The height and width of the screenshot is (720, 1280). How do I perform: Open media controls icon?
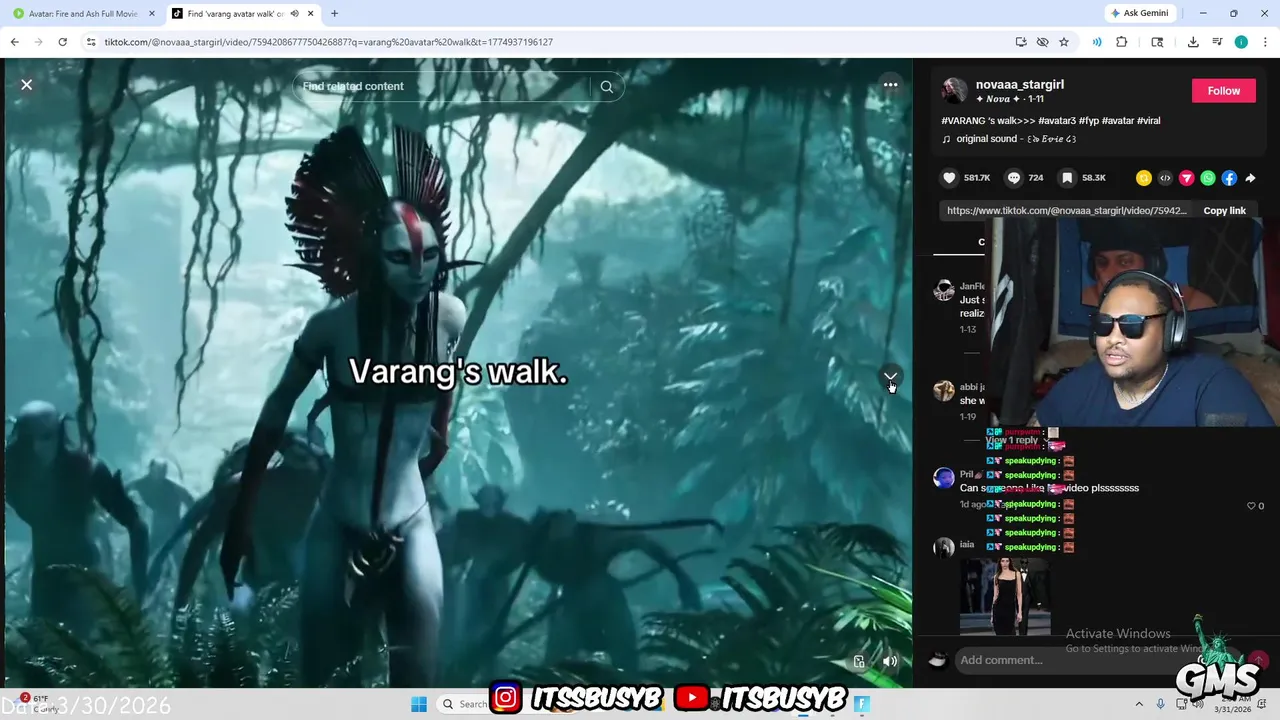pos(1217,42)
